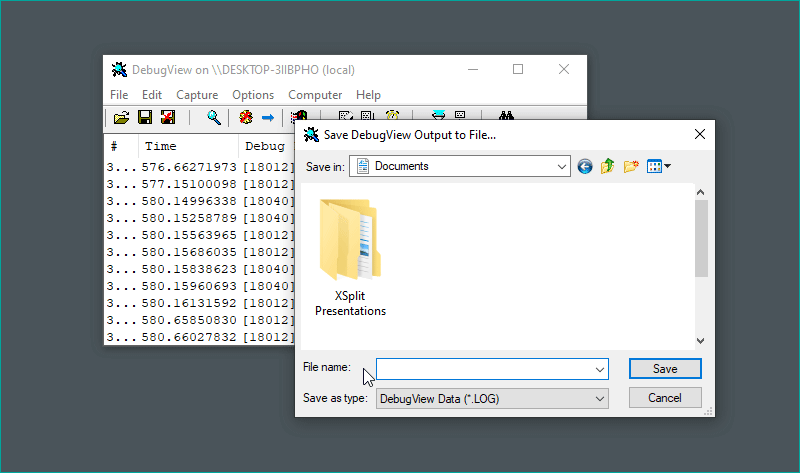Screen dimensions: 800x473
Task: Select the row with time 577.15100098
Action: click(200, 184)
